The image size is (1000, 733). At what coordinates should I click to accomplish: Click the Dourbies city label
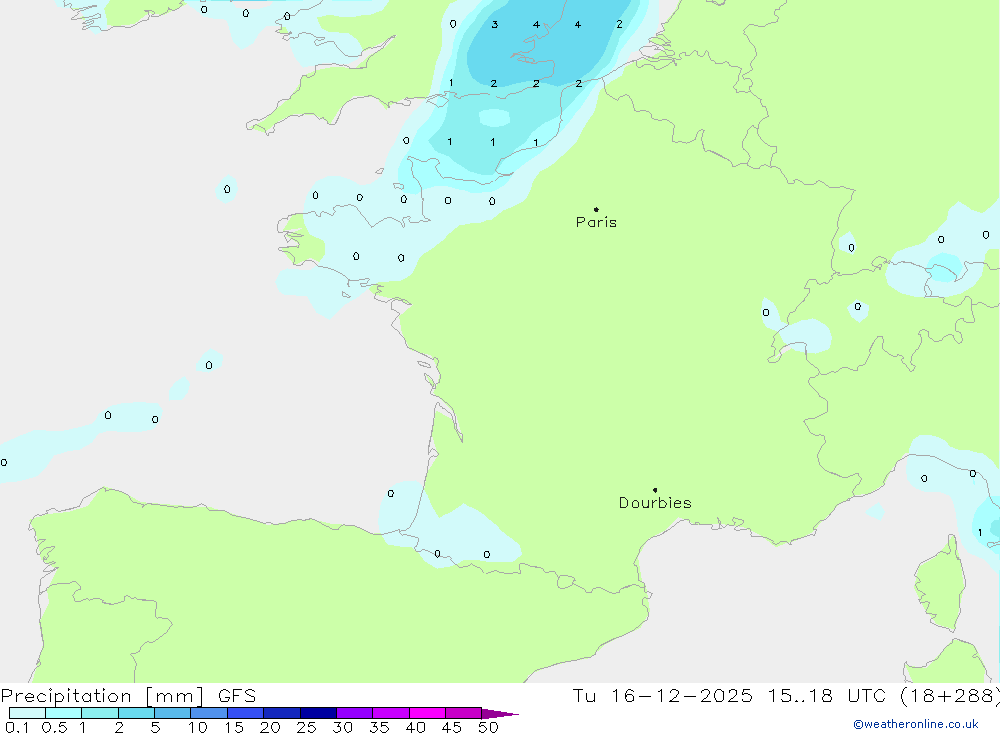click(655, 503)
